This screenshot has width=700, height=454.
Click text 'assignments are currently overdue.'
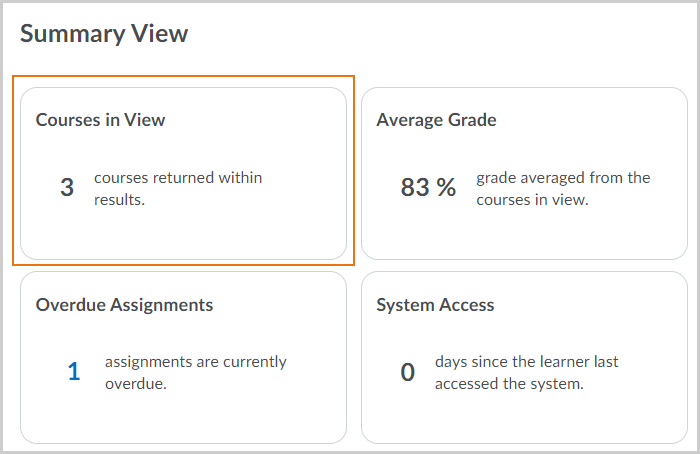(196, 372)
